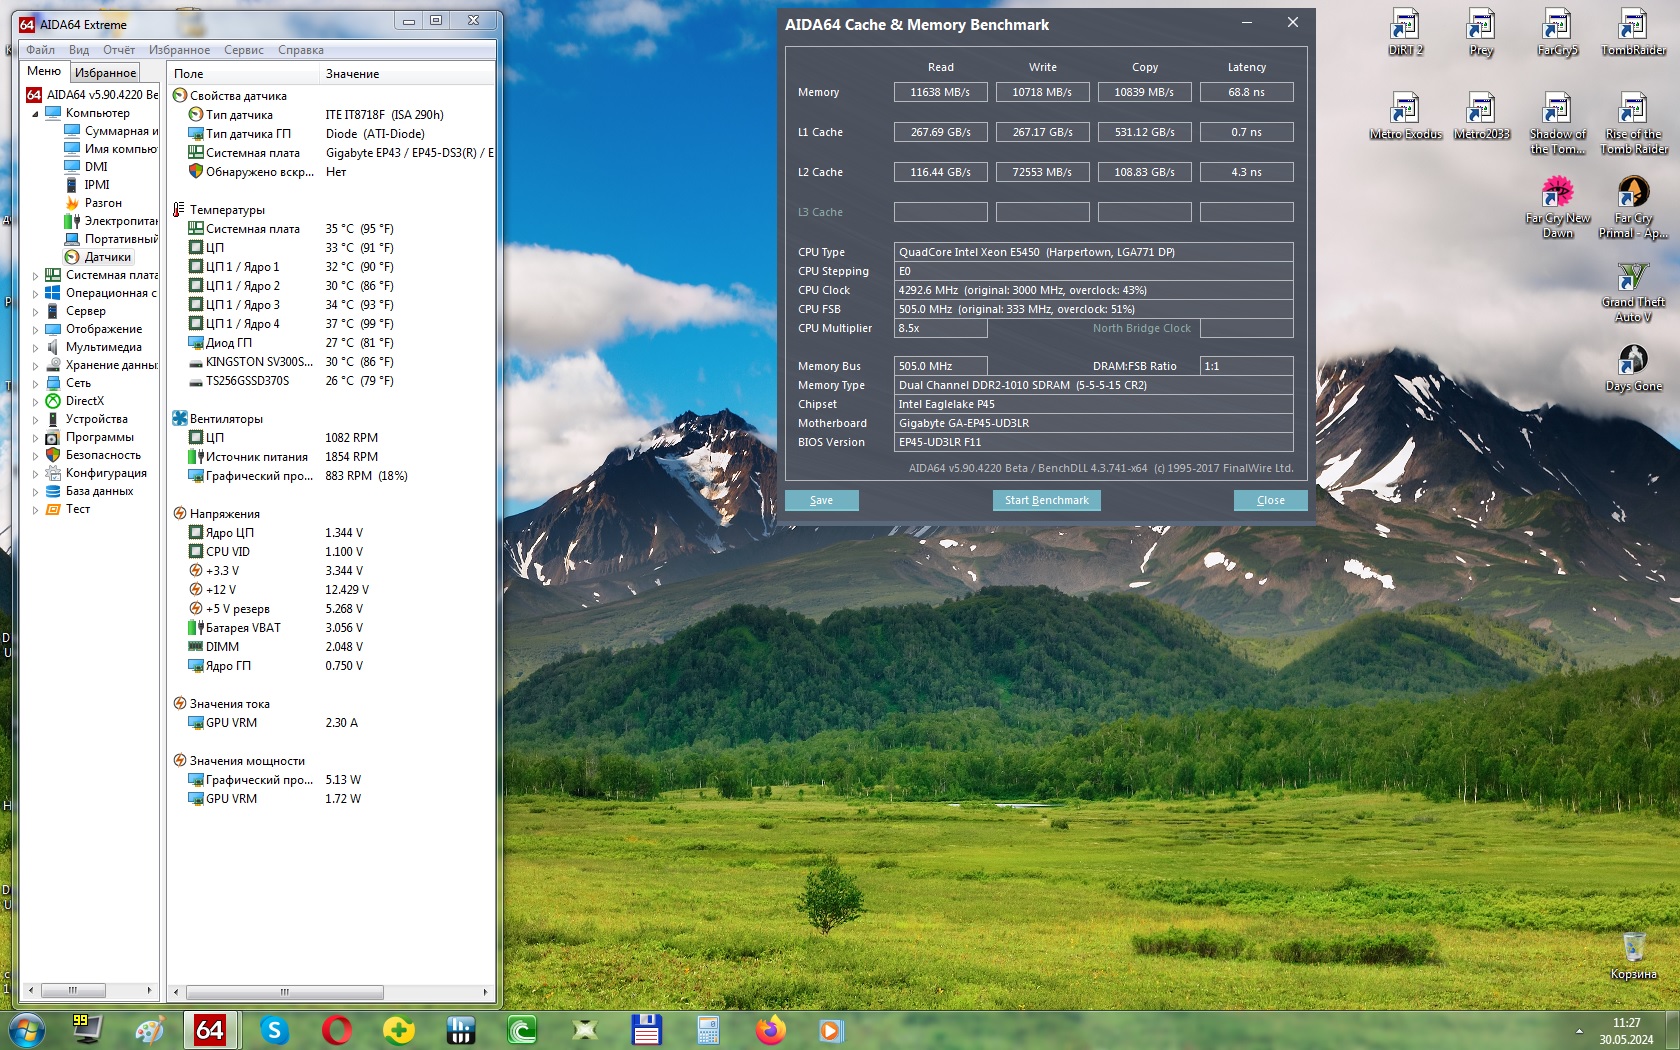This screenshot has height=1050, width=1680.
Task: Click the IPMI server icon
Action: click(72, 185)
